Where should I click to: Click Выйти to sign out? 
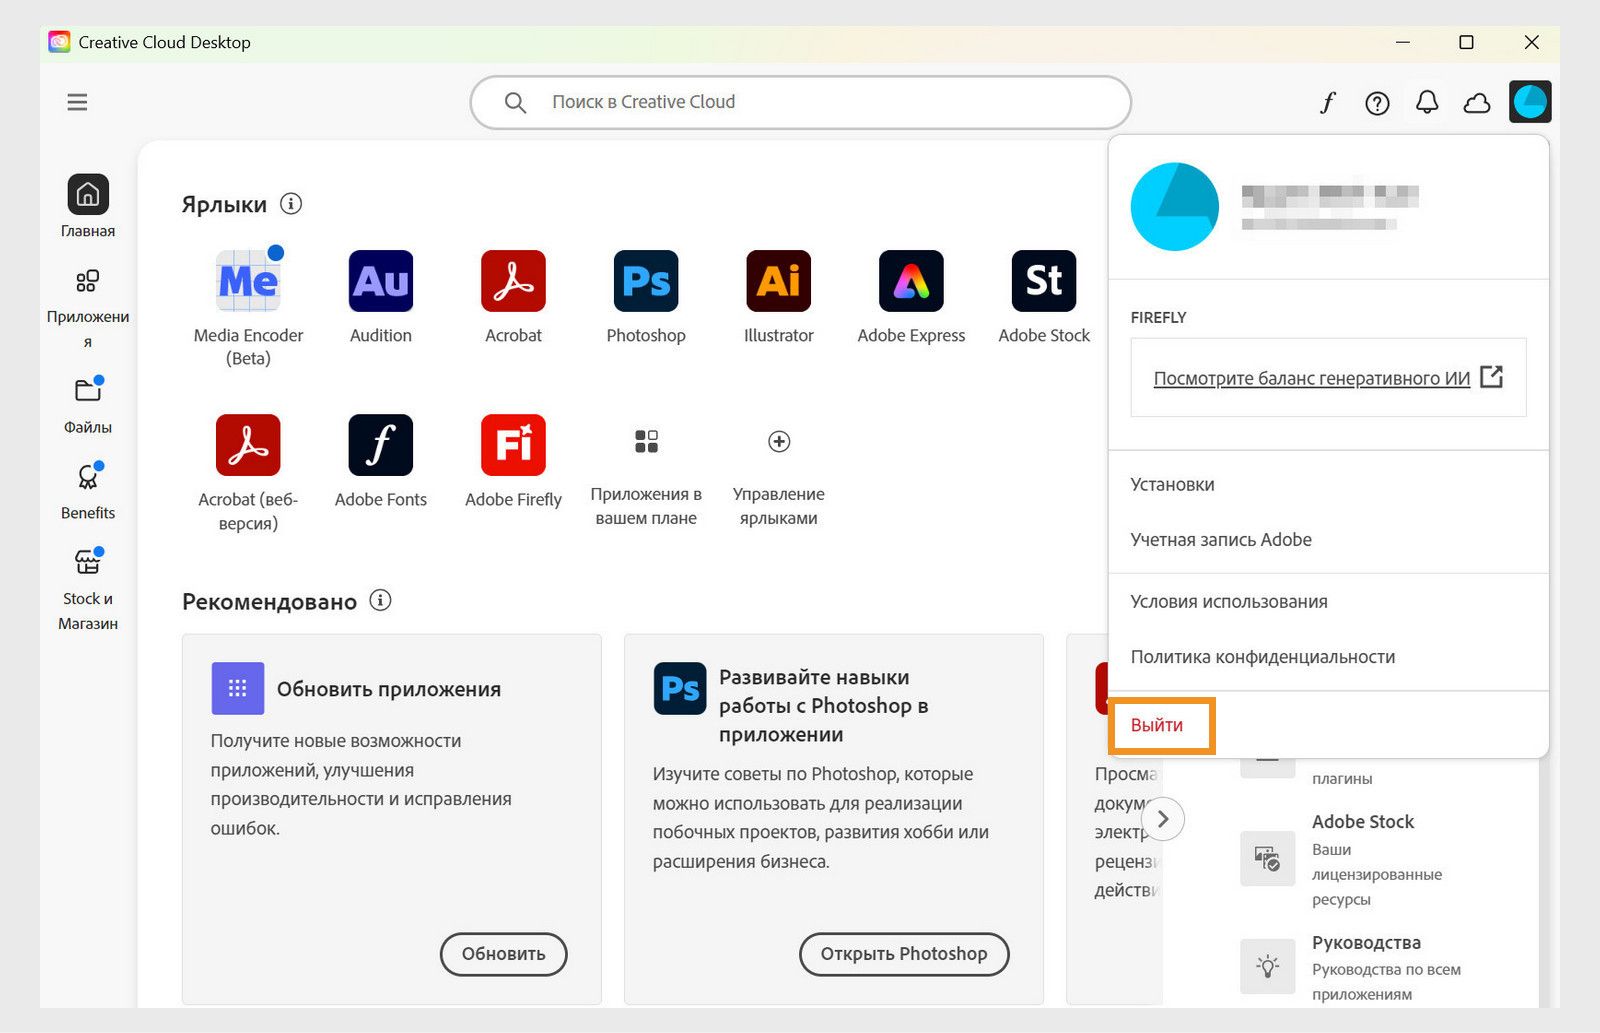tap(1157, 725)
